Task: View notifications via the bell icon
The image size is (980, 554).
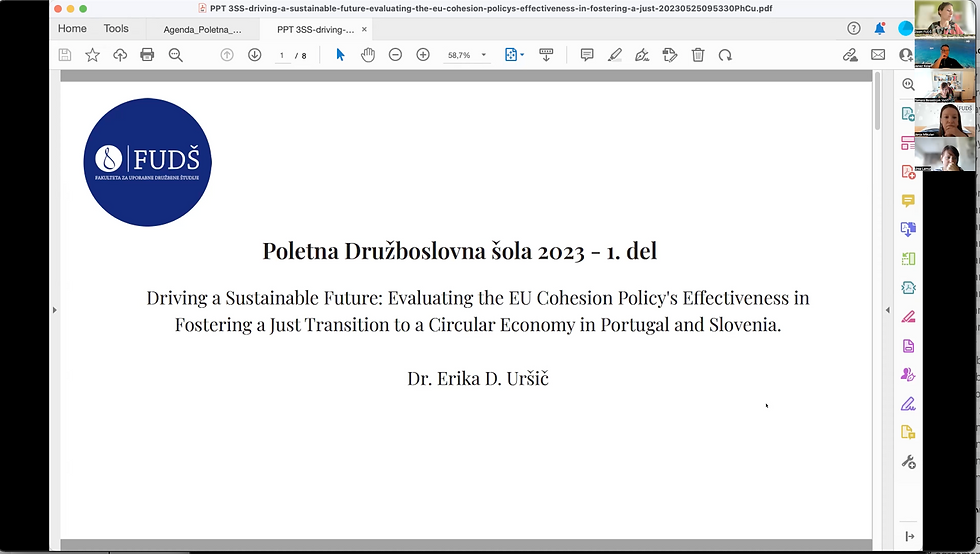Action: tap(880, 28)
